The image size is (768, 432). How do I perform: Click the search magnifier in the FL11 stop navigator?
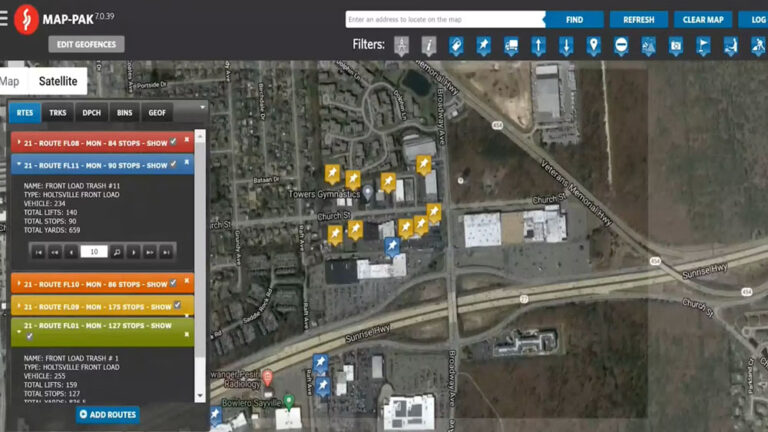[x=117, y=252]
